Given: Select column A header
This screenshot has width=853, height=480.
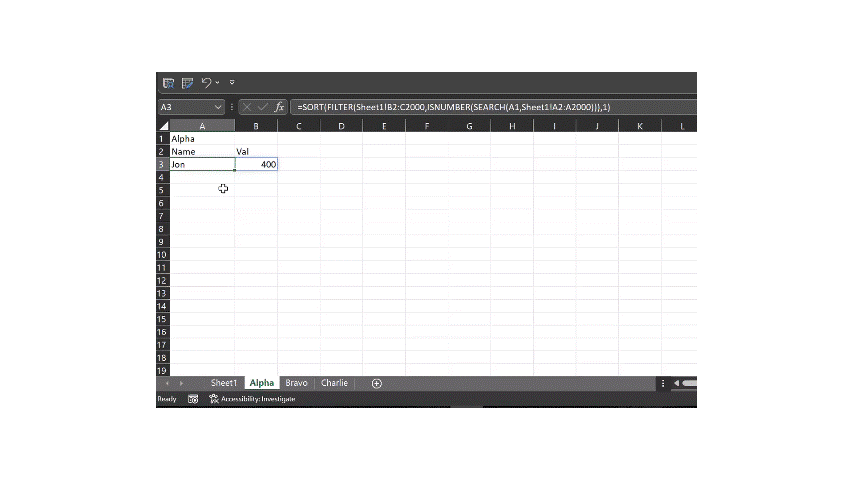Looking at the screenshot, I should [202, 126].
